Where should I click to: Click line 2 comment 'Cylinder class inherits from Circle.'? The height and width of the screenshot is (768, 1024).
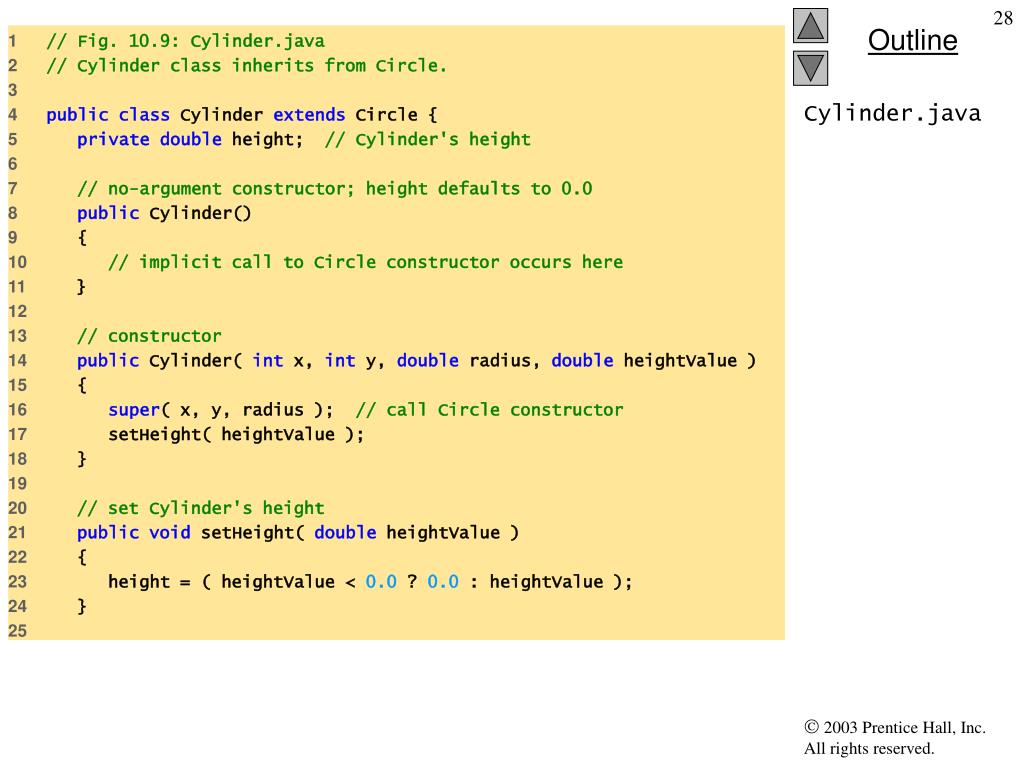pyautogui.click(x=246, y=66)
